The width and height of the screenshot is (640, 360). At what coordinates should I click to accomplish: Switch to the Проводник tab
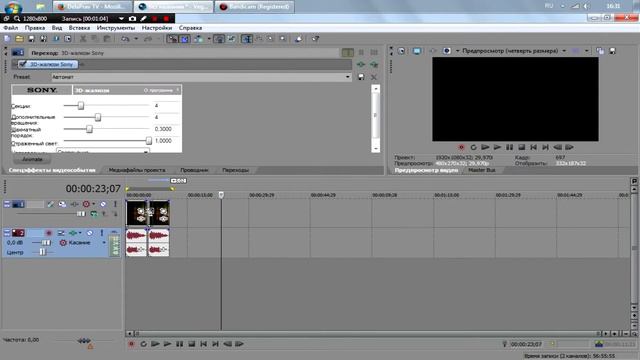tap(194, 170)
